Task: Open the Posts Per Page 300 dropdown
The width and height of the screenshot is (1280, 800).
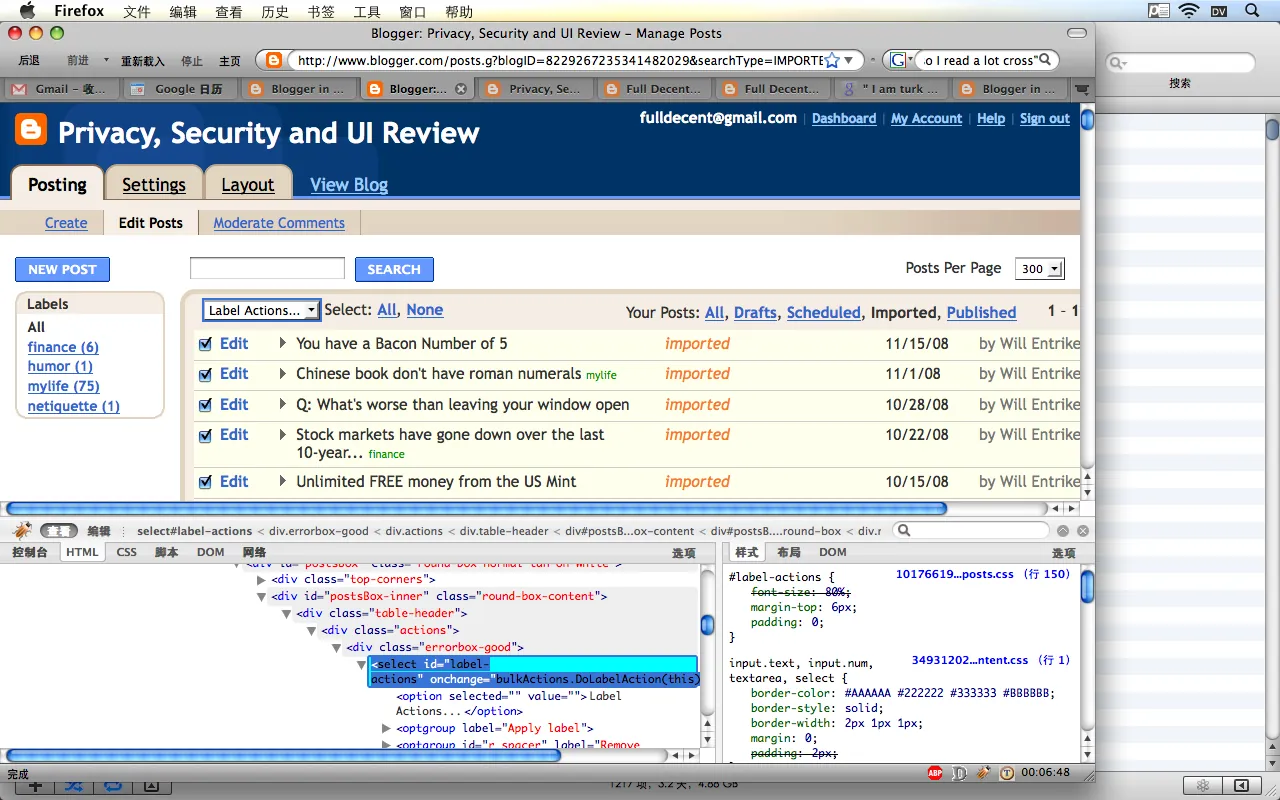Action: pyautogui.click(x=1039, y=268)
